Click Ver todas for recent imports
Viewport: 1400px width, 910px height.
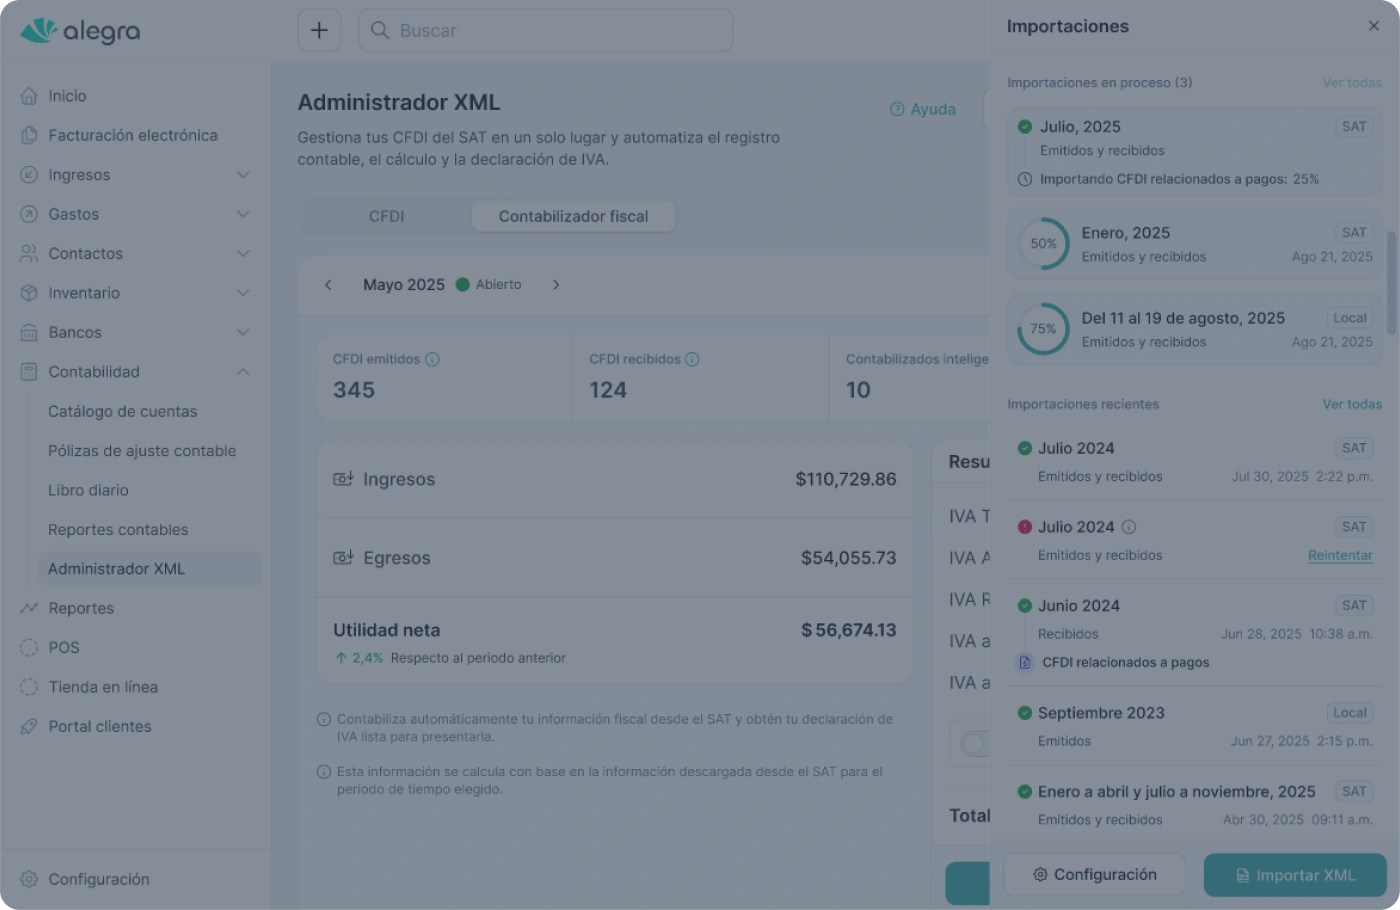(1351, 404)
